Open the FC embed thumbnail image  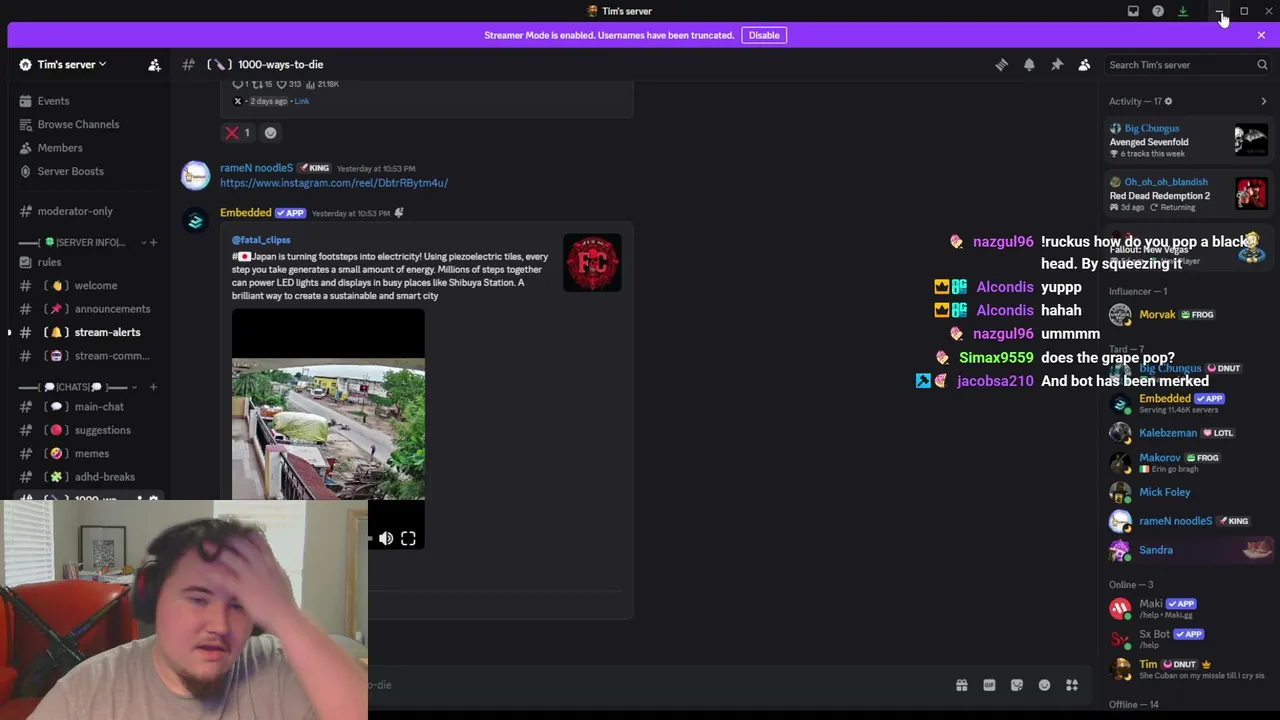click(592, 263)
